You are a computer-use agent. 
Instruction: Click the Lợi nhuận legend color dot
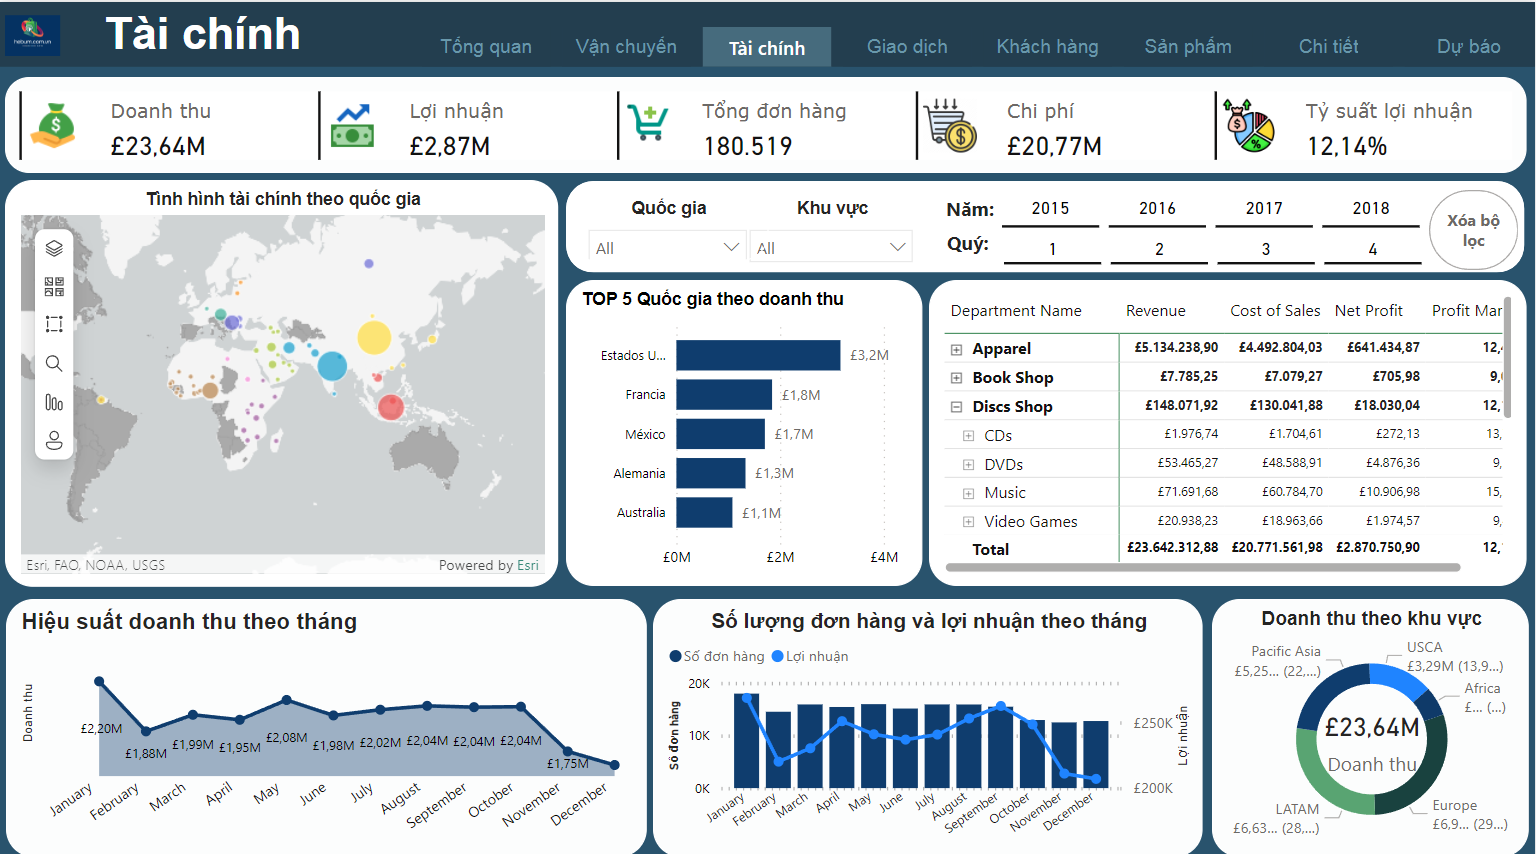click(777, 656)
